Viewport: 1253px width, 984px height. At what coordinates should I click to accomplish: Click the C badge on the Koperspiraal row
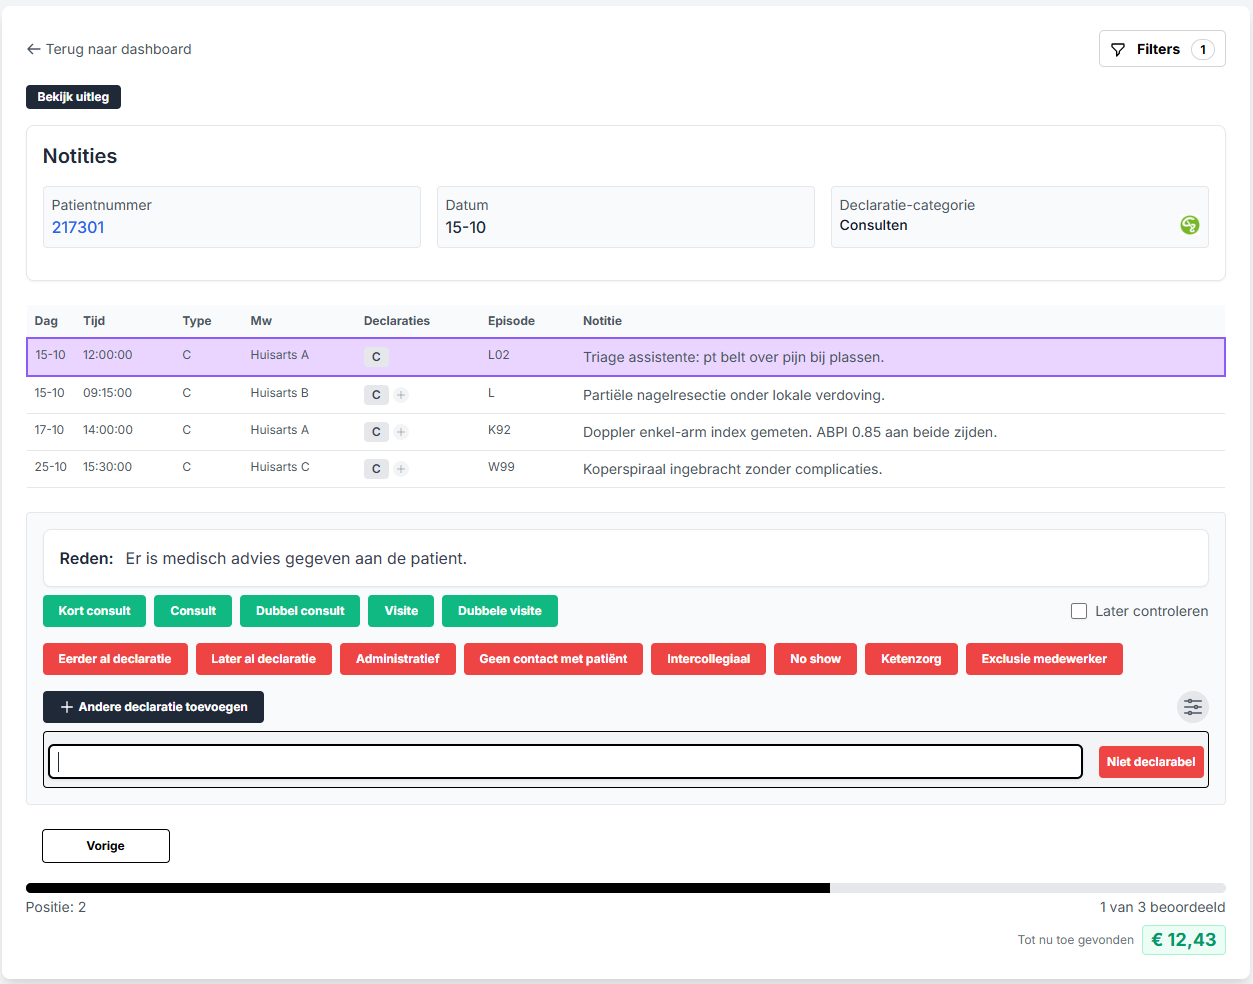376,468
